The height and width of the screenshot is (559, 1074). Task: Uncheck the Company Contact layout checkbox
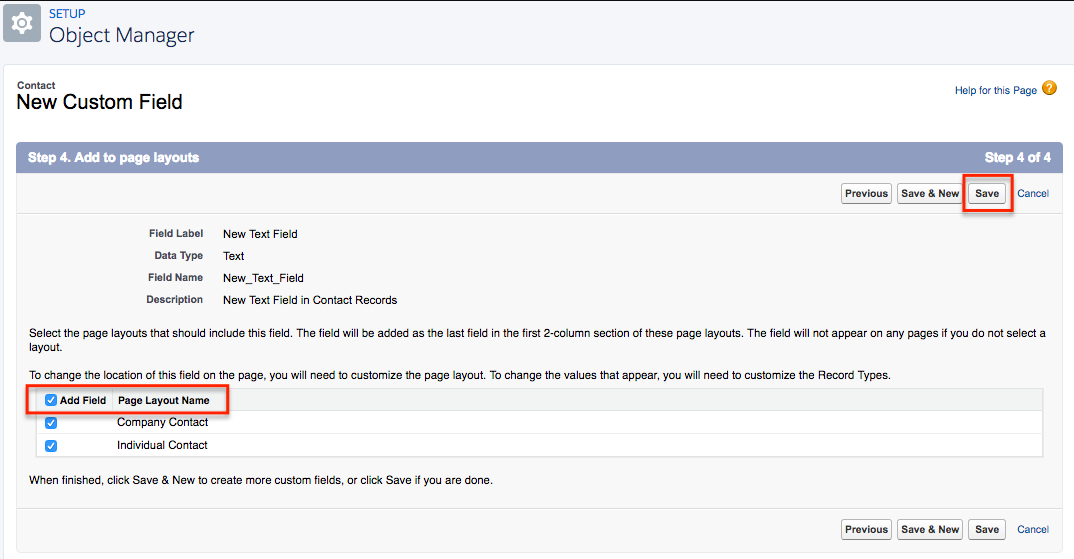[x=51, y=423]
